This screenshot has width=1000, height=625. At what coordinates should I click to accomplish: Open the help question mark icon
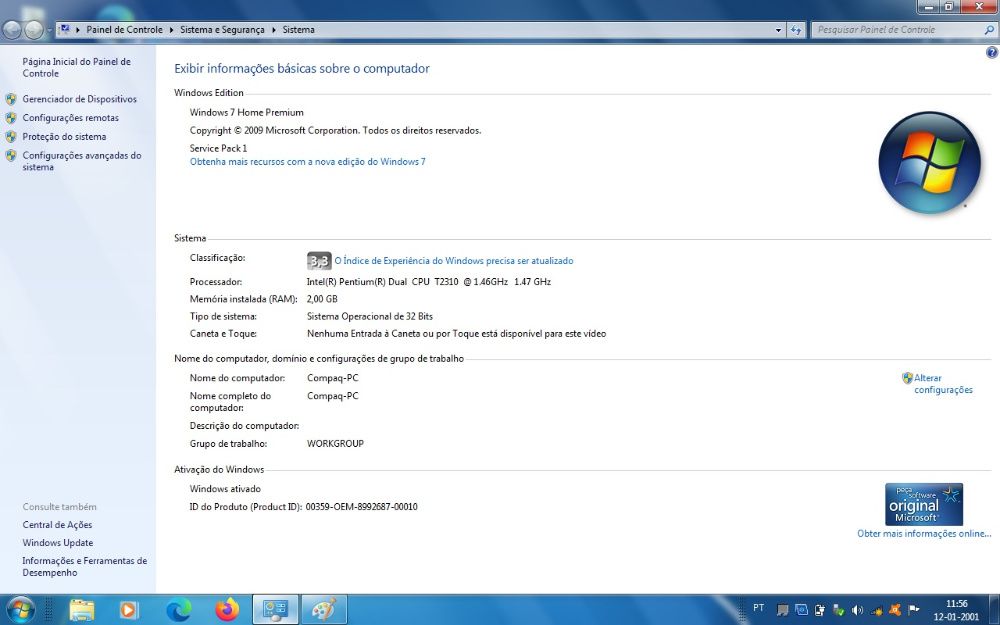coord(992,53)
